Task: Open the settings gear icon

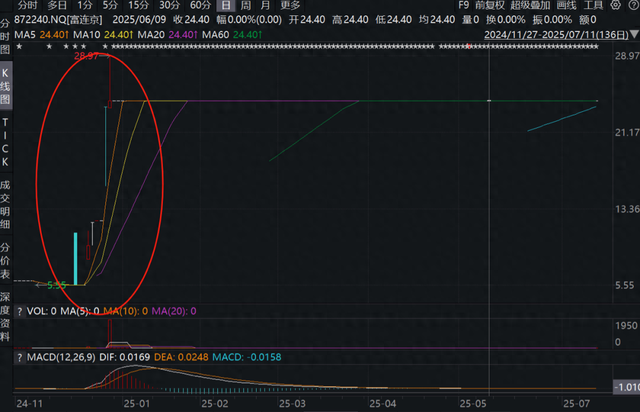Action: pos(615,5)
